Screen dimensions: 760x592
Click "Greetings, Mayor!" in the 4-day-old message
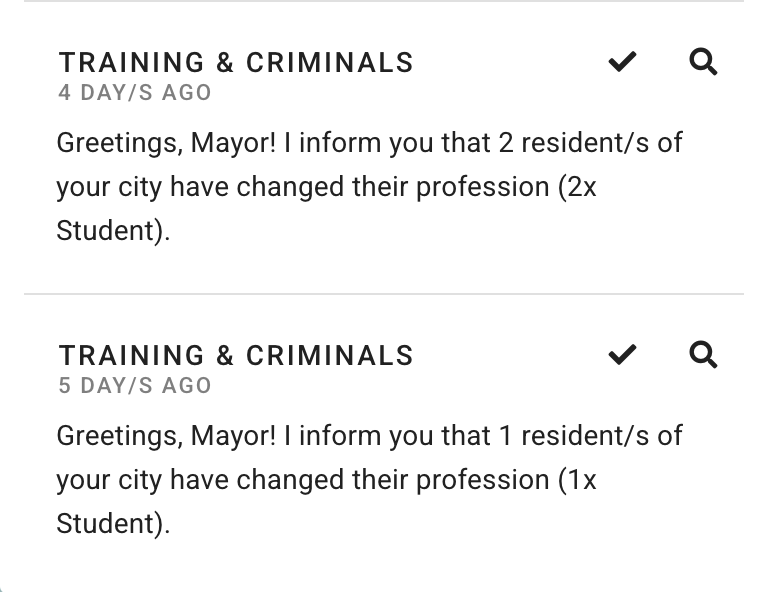tap(166, 144)
